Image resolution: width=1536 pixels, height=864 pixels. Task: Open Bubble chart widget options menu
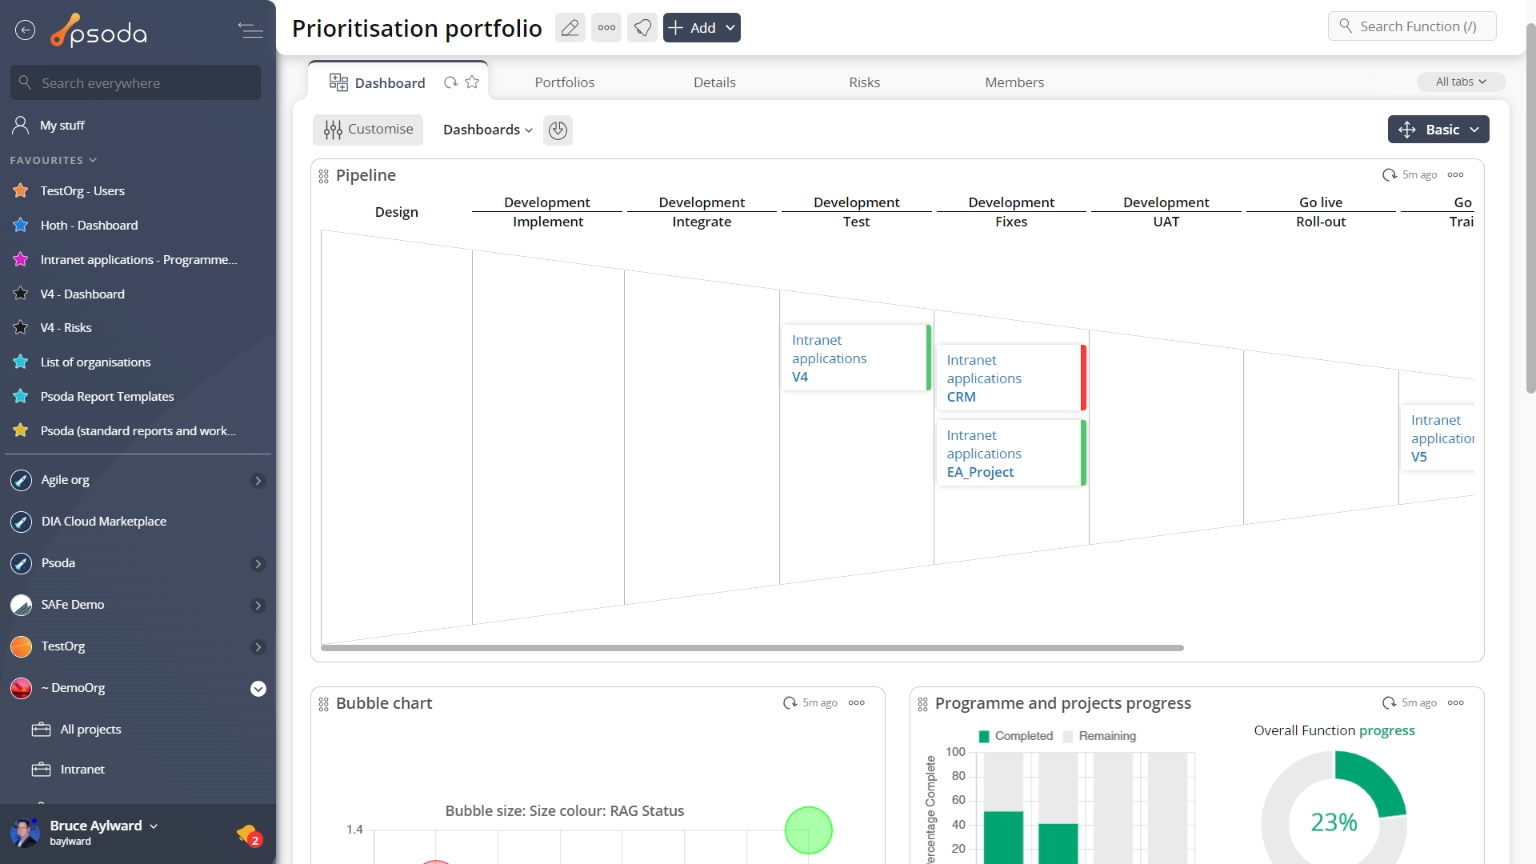(857, 703)
